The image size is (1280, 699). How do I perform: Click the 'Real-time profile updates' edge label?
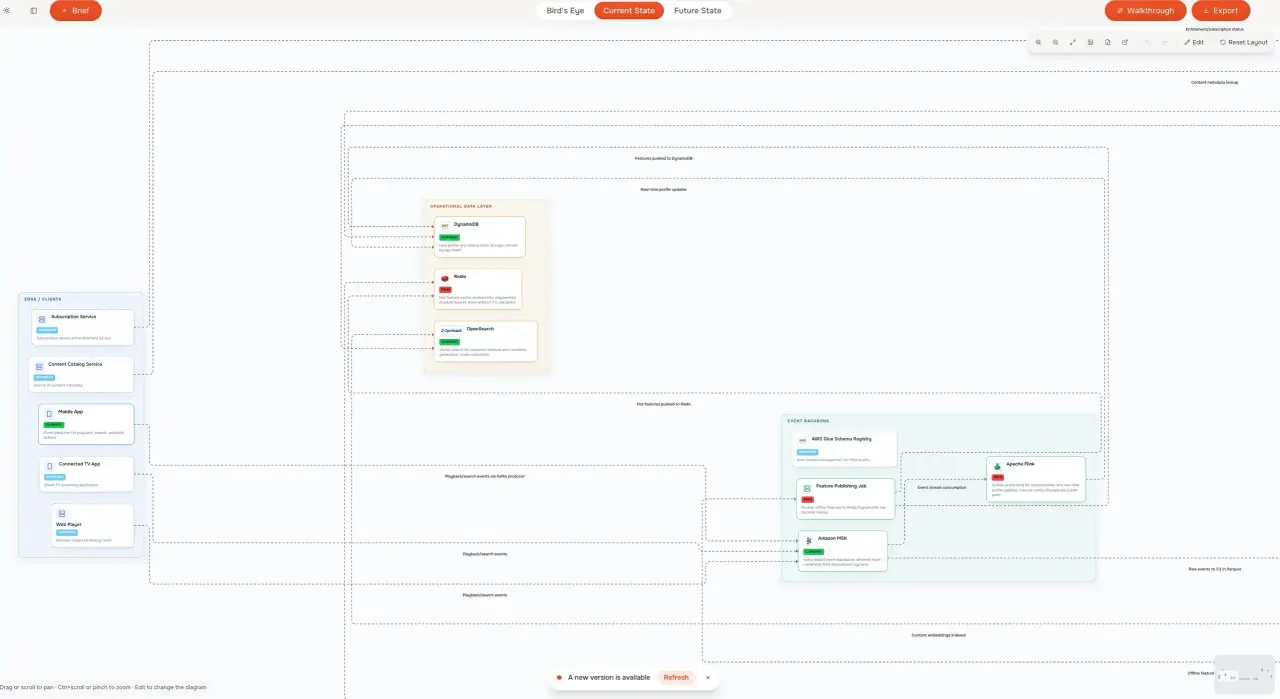tap(663, 189)
